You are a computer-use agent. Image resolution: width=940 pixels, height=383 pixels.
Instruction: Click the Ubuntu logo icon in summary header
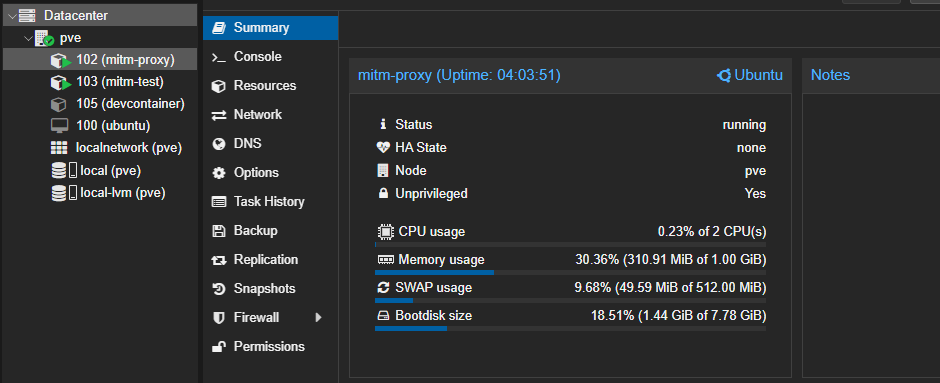[x=724, y=76]
